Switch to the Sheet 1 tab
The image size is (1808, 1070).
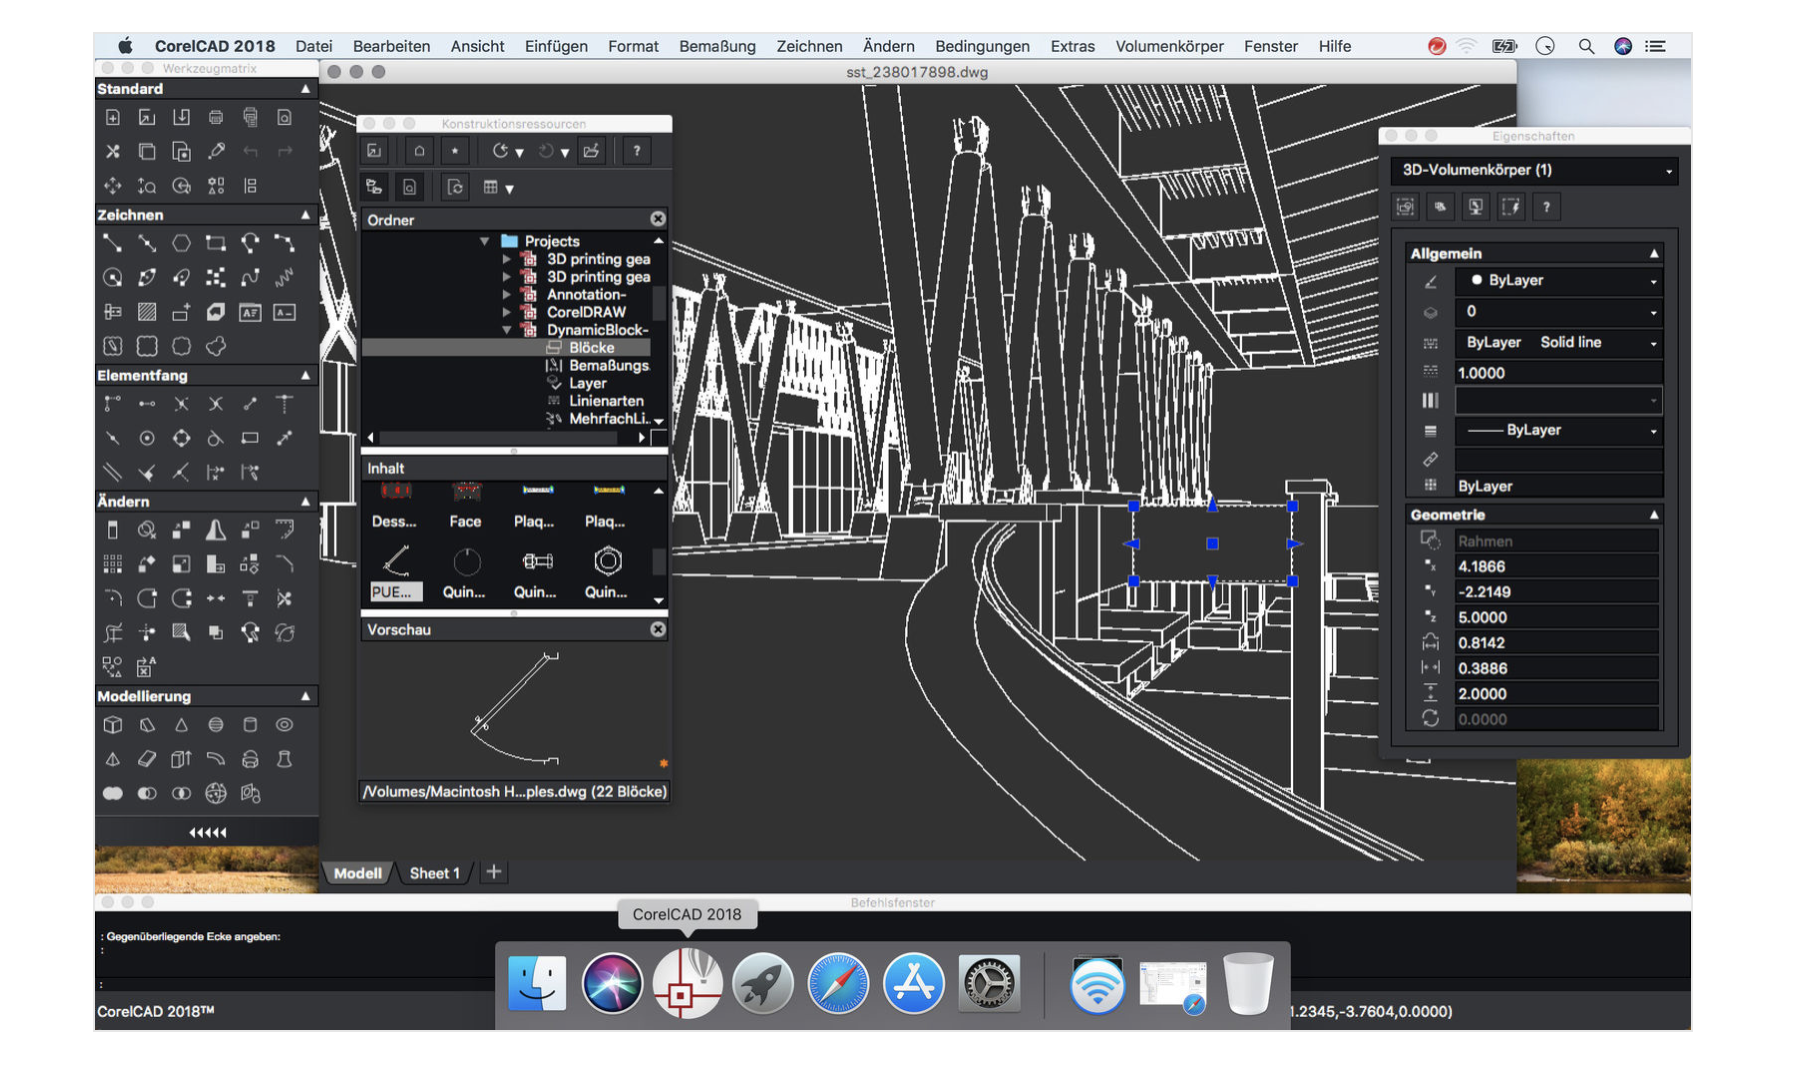[434, 873]
